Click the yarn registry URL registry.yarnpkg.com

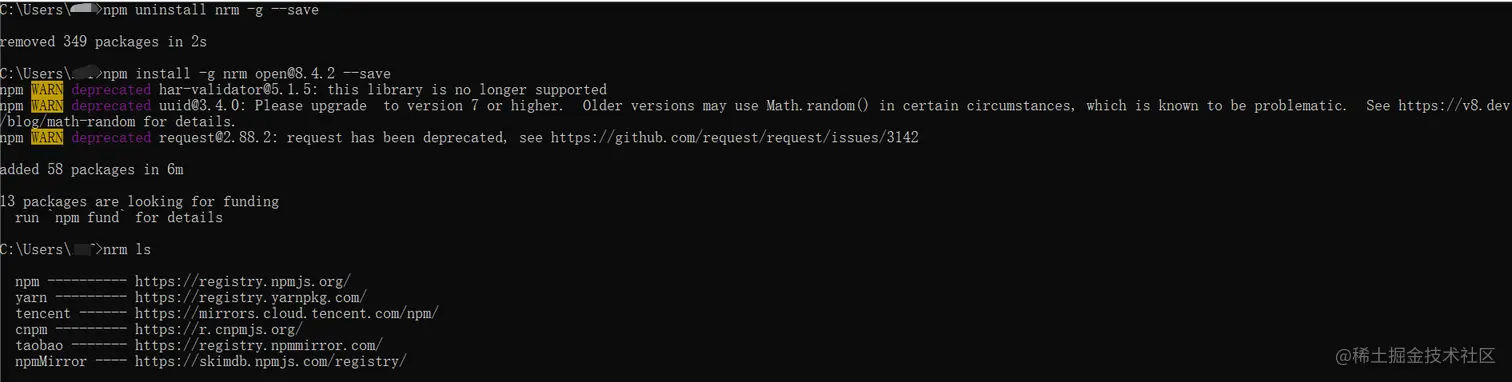(251, 297)
